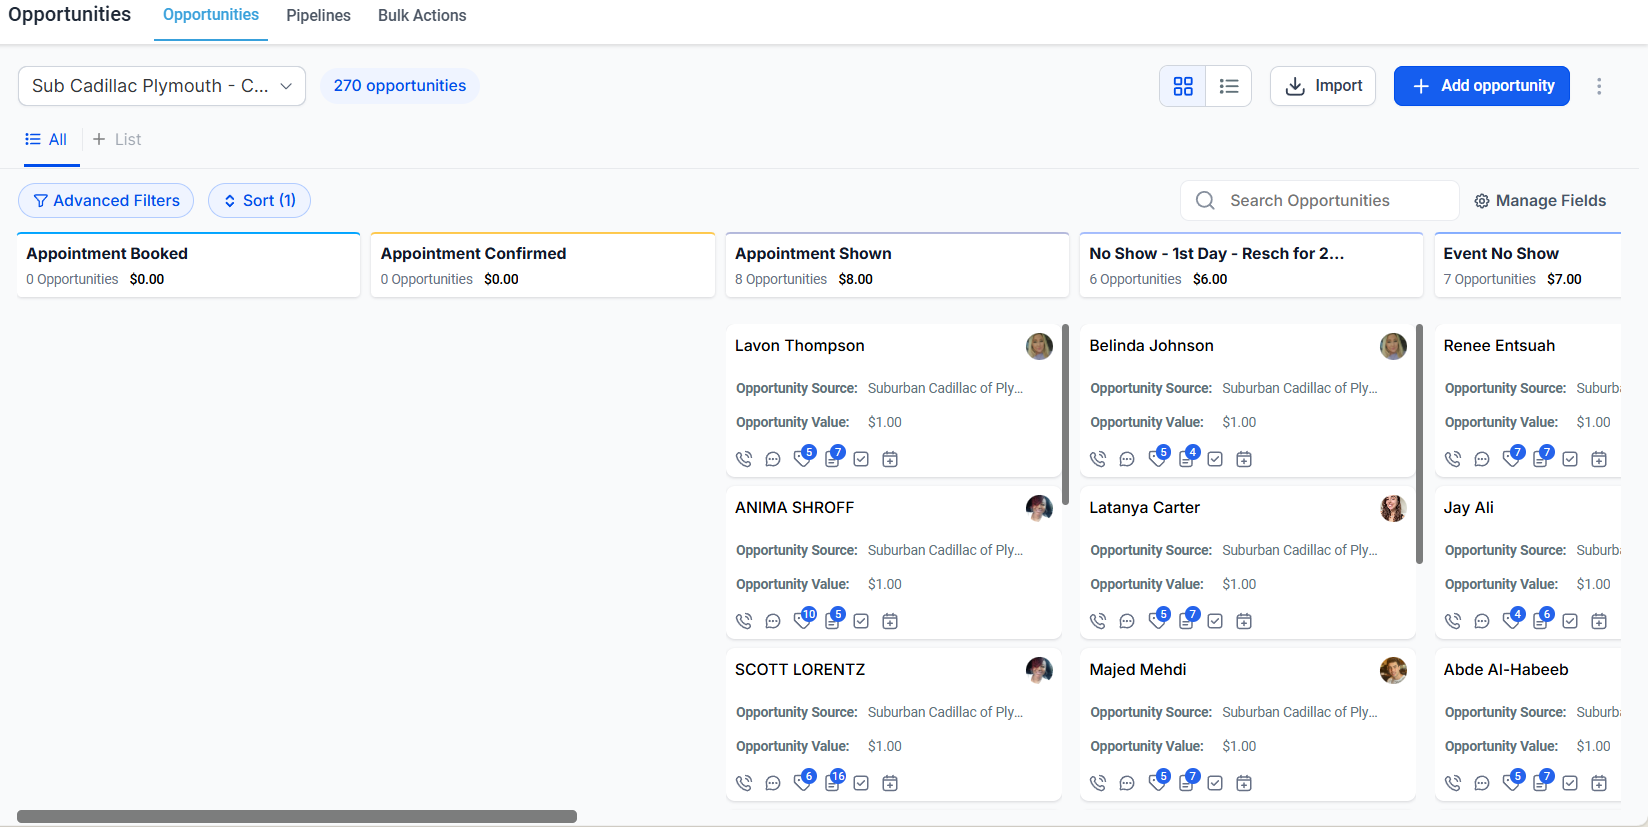Click notes icon on Lavon Thompson card
Image resolution: width=1648 pixels, height=827 pixels.
tap(832, 459)
